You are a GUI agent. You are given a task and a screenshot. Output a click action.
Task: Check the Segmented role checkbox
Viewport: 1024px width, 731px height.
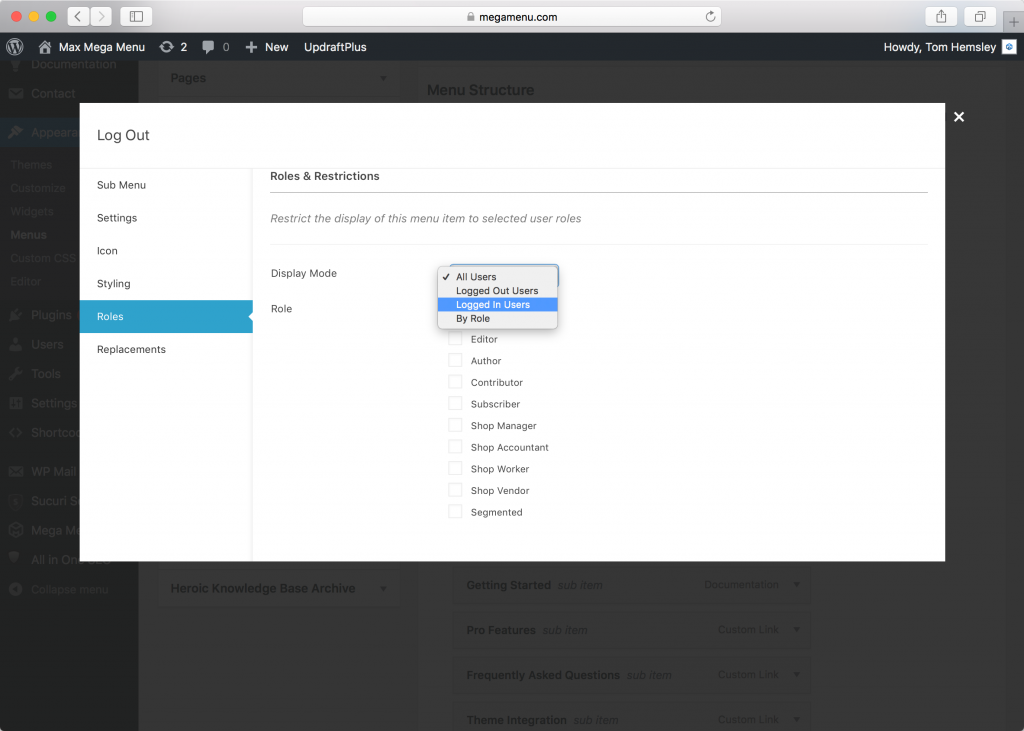pos(453,511)
